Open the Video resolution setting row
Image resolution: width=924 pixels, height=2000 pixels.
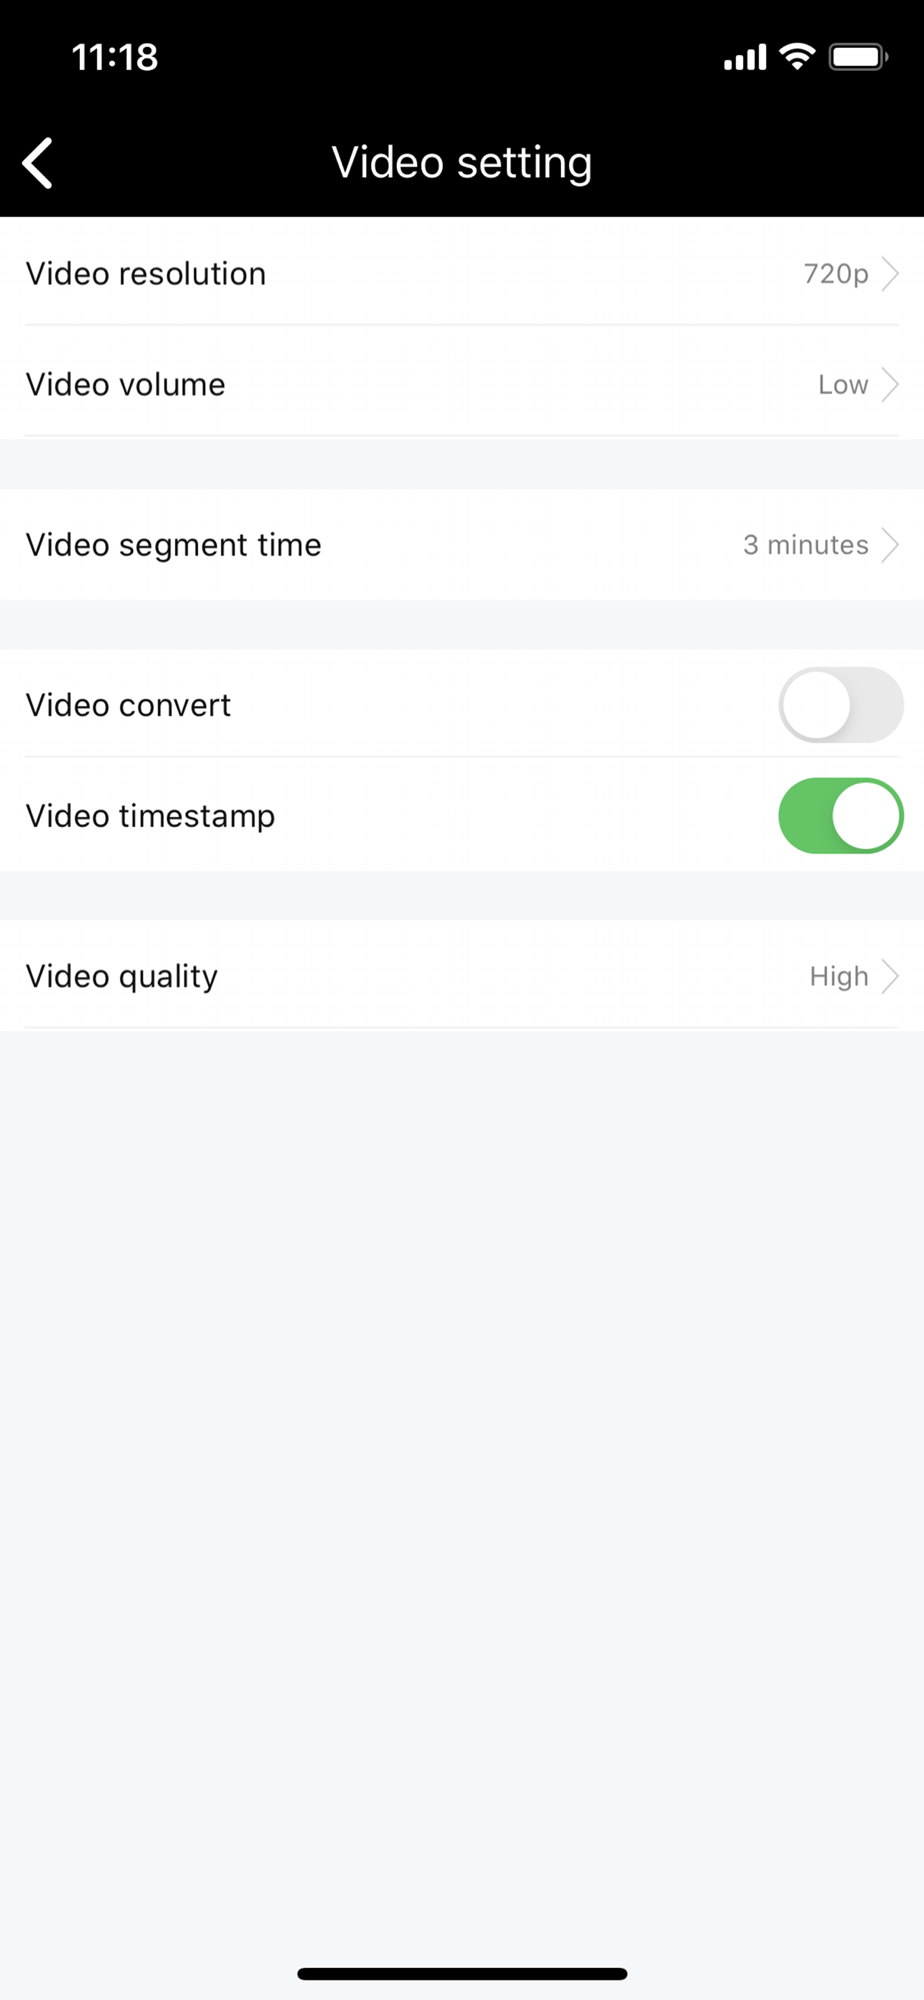coord(462,273)
